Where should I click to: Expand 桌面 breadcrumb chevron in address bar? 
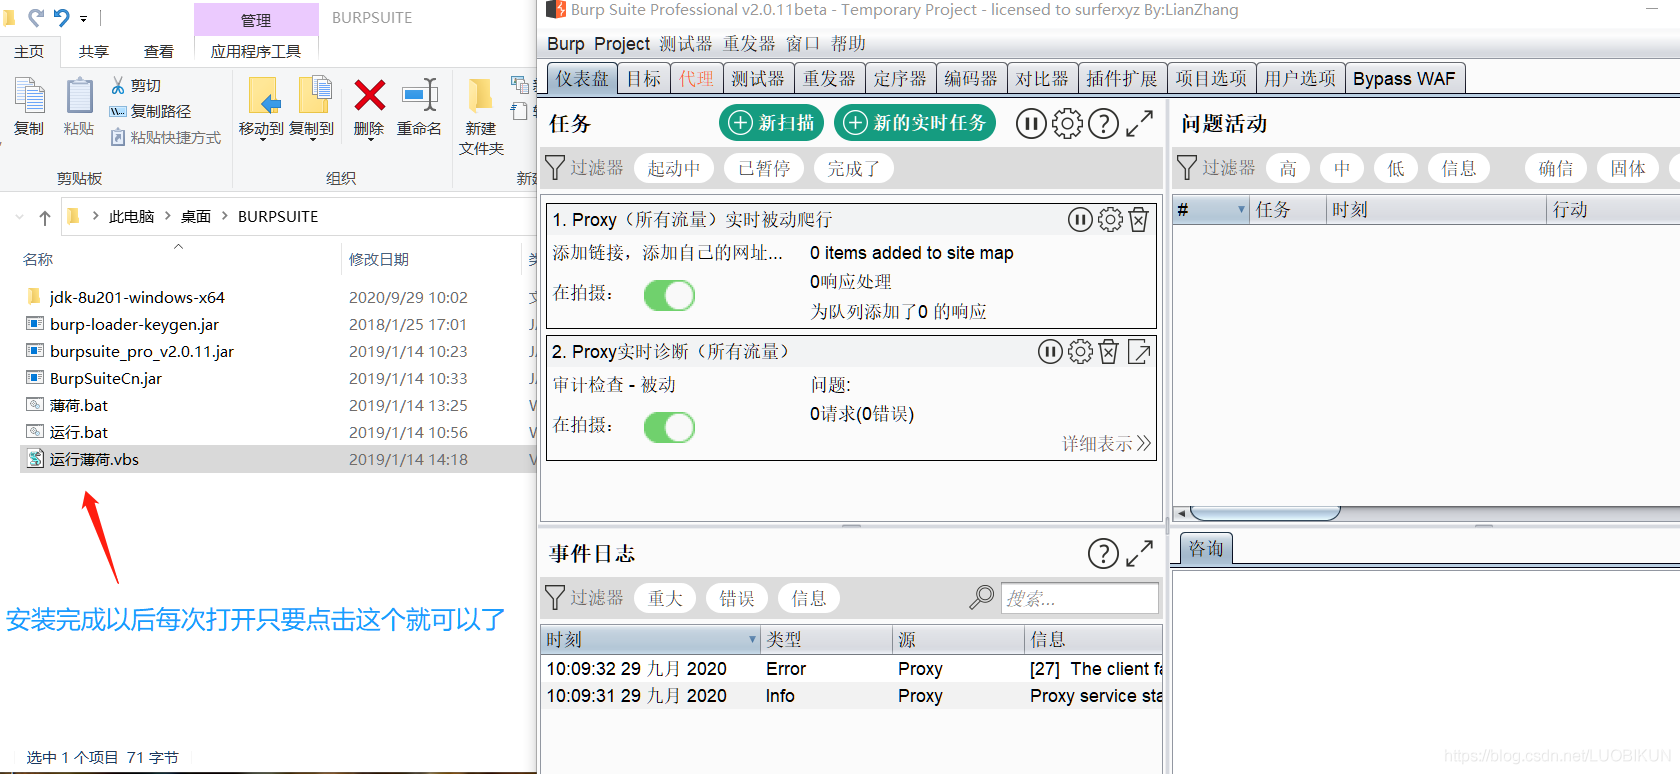(224, 216)
